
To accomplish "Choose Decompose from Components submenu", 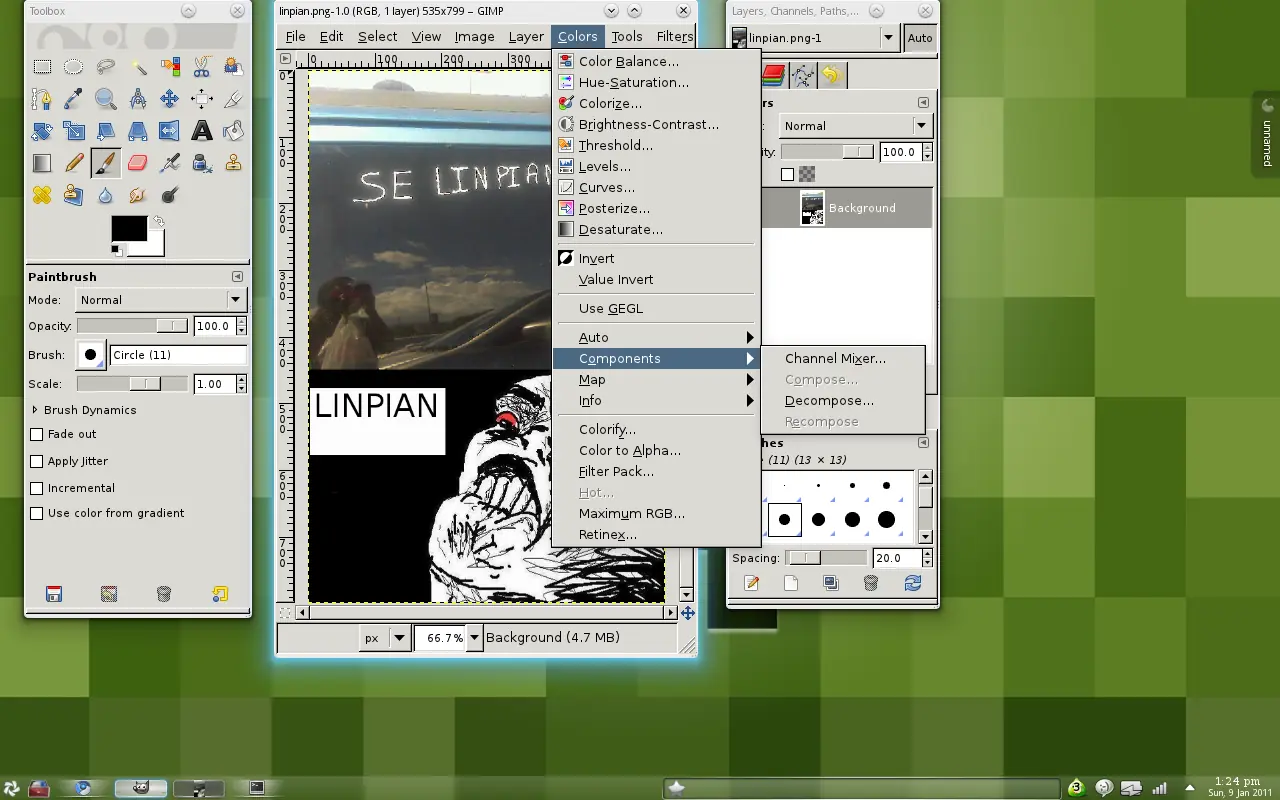I will (842, 400).
